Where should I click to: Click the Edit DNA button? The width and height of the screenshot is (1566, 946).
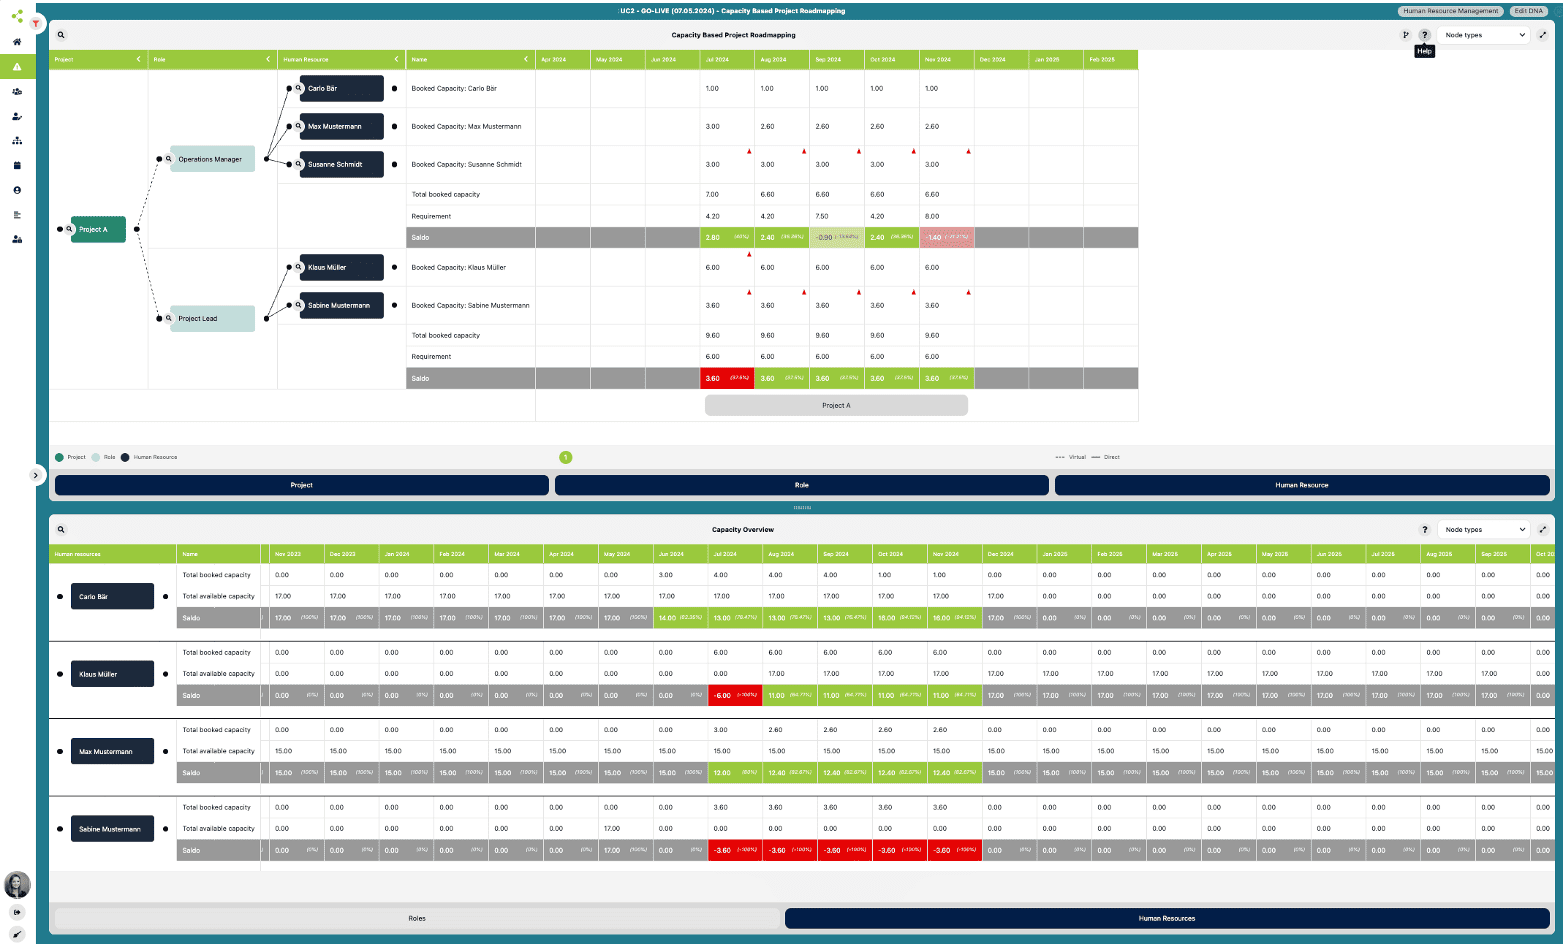point(1528,11)
